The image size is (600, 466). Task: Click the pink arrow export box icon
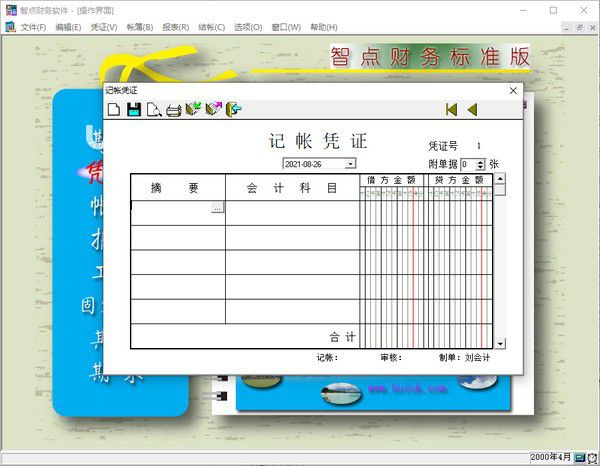pos(214,109)
